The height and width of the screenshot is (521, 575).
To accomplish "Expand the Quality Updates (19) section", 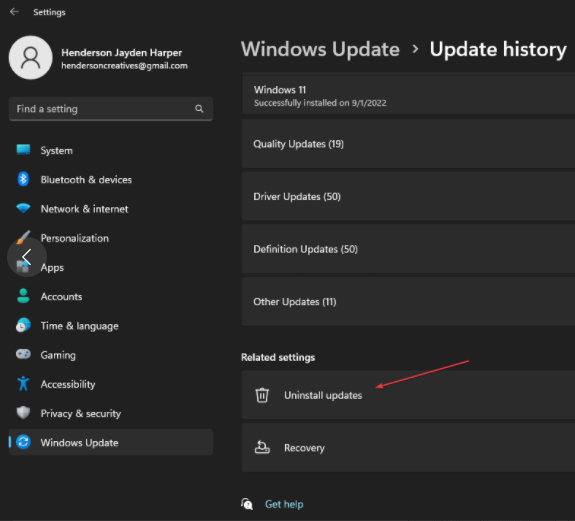I will point(408,144).
